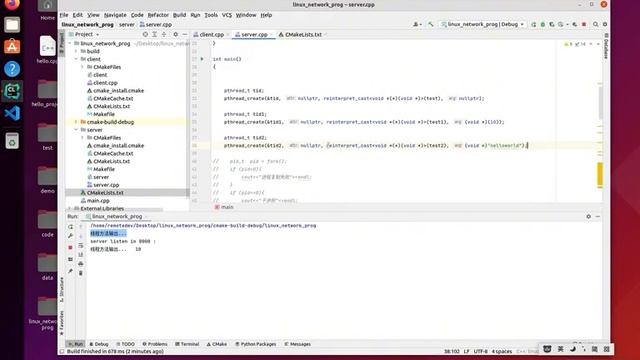Open Project view selector dropdown
The height and width of the screenshot is (360, 640).
point(84,35)
